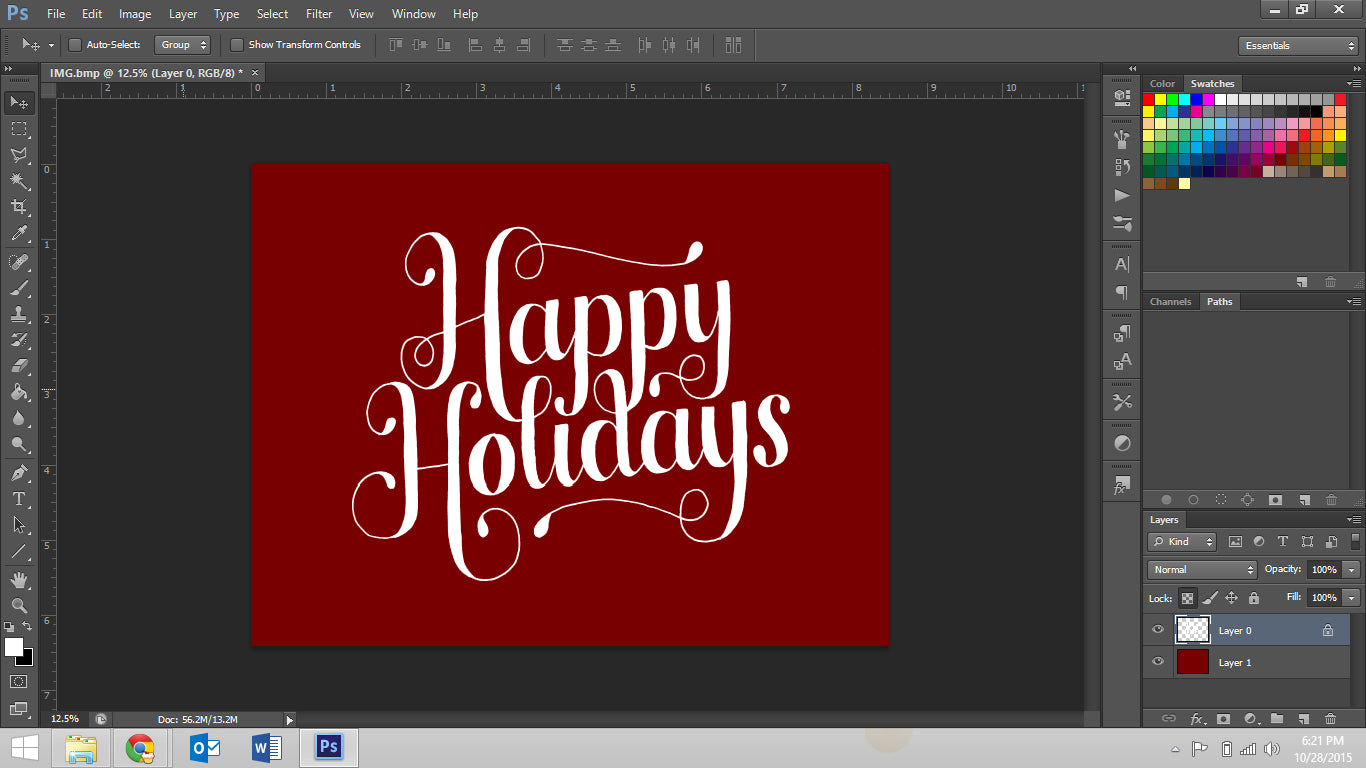
Task: Create a new layer from the Layers panel
Action: click(x=1303, y=718)
